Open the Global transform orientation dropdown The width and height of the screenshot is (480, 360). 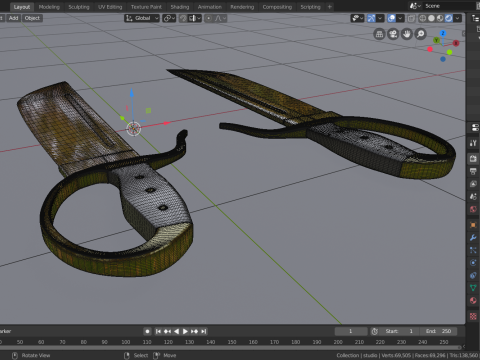(142, 18)
